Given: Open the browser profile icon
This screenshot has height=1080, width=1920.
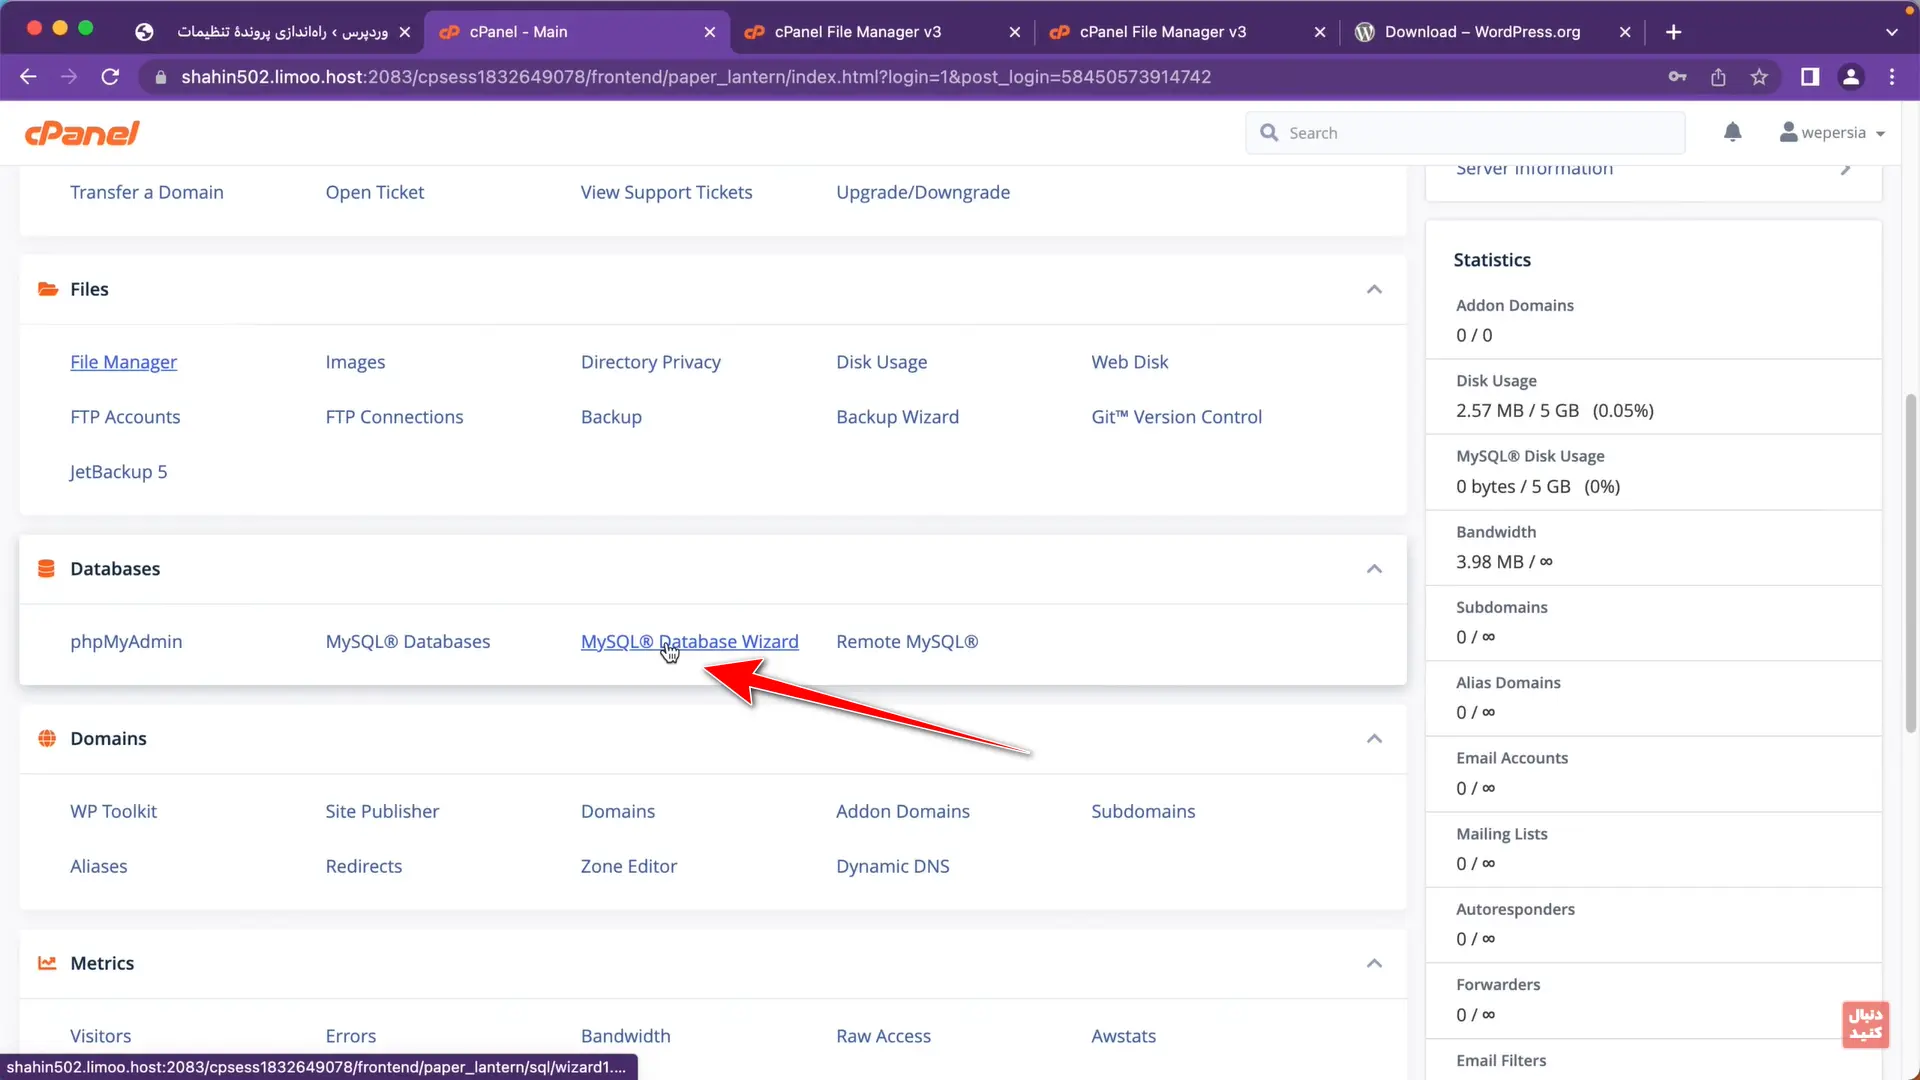Looking at the screenshot, I should (1851, 77).
